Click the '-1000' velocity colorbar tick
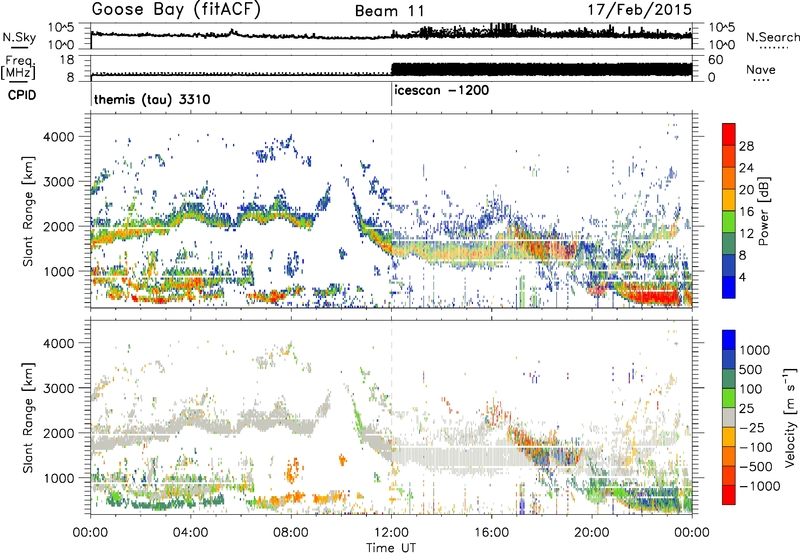This screenshot has width=800, height=554. coord(759,486)
